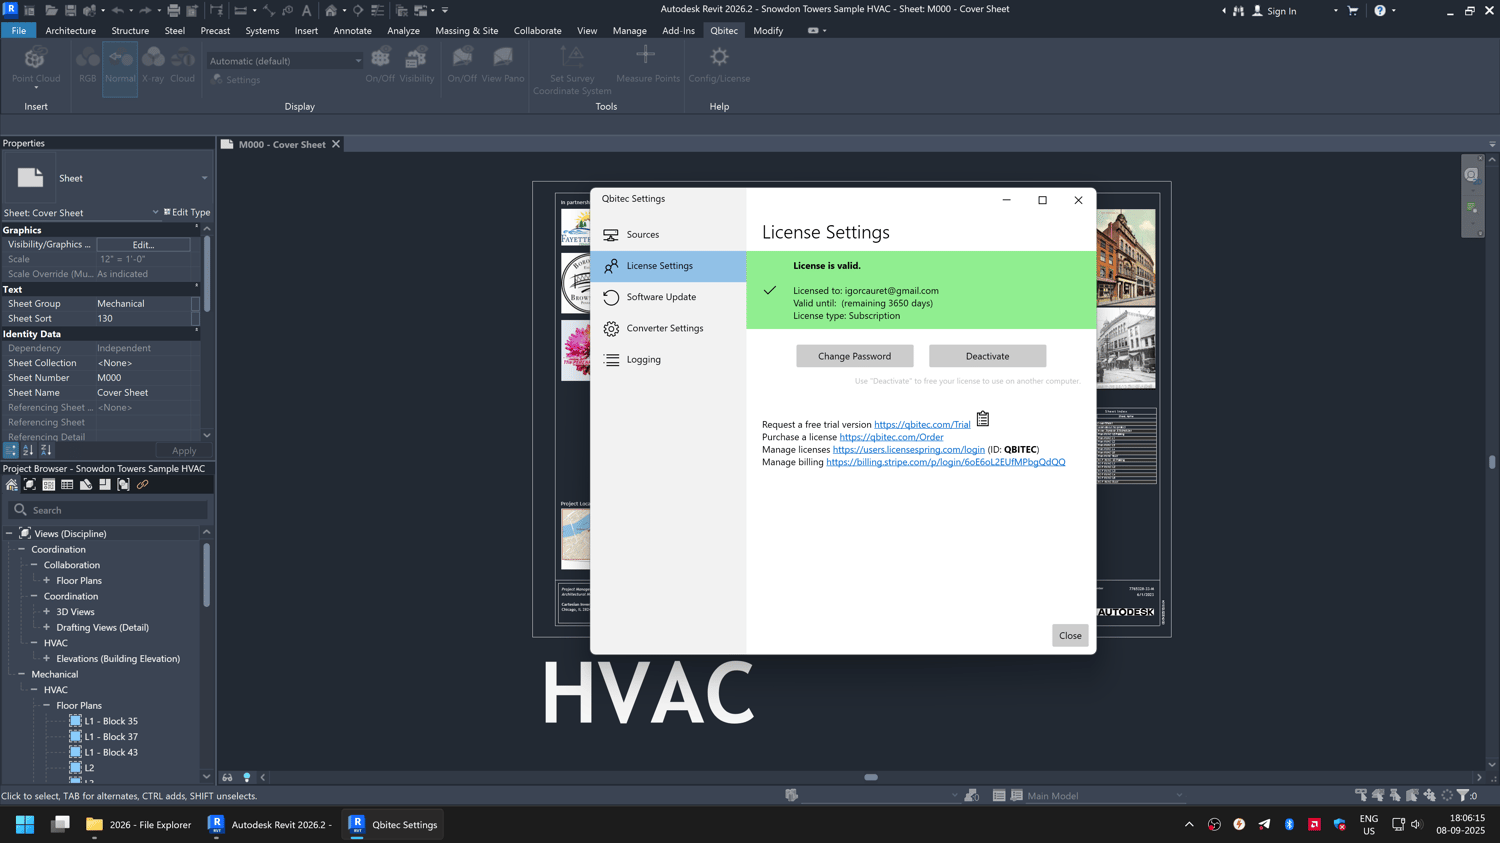Expand Floor Plans under Collaboration
The width and height of the screenshot is (1500, 843).
pyautogui.click(x=47, y=581)
